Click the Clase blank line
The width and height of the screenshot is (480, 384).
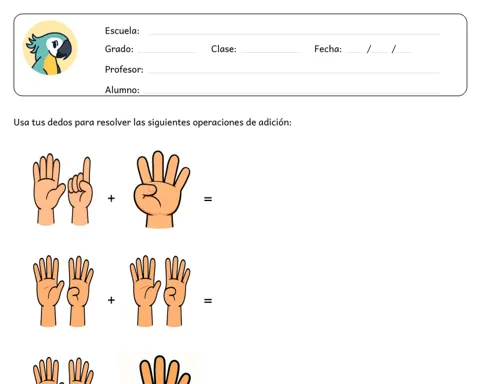270,51
